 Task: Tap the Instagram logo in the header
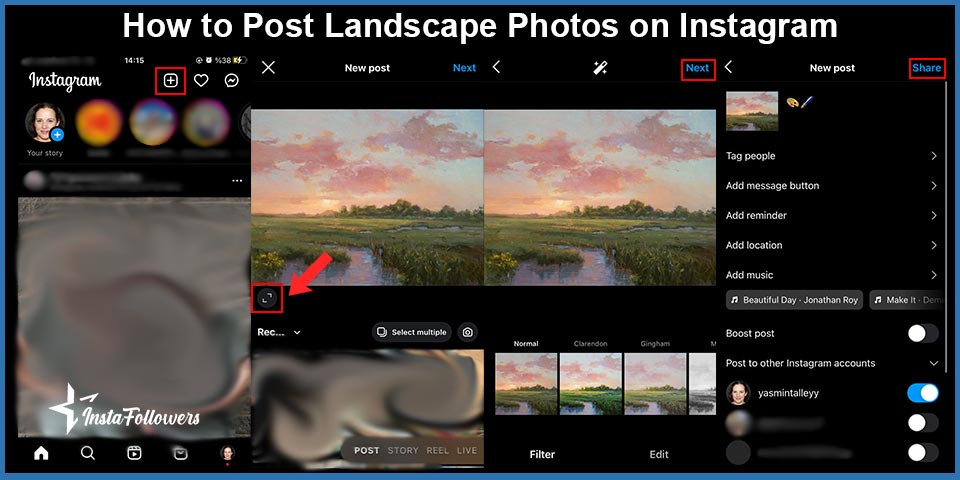pyautogui.click(x=65, y=80)
